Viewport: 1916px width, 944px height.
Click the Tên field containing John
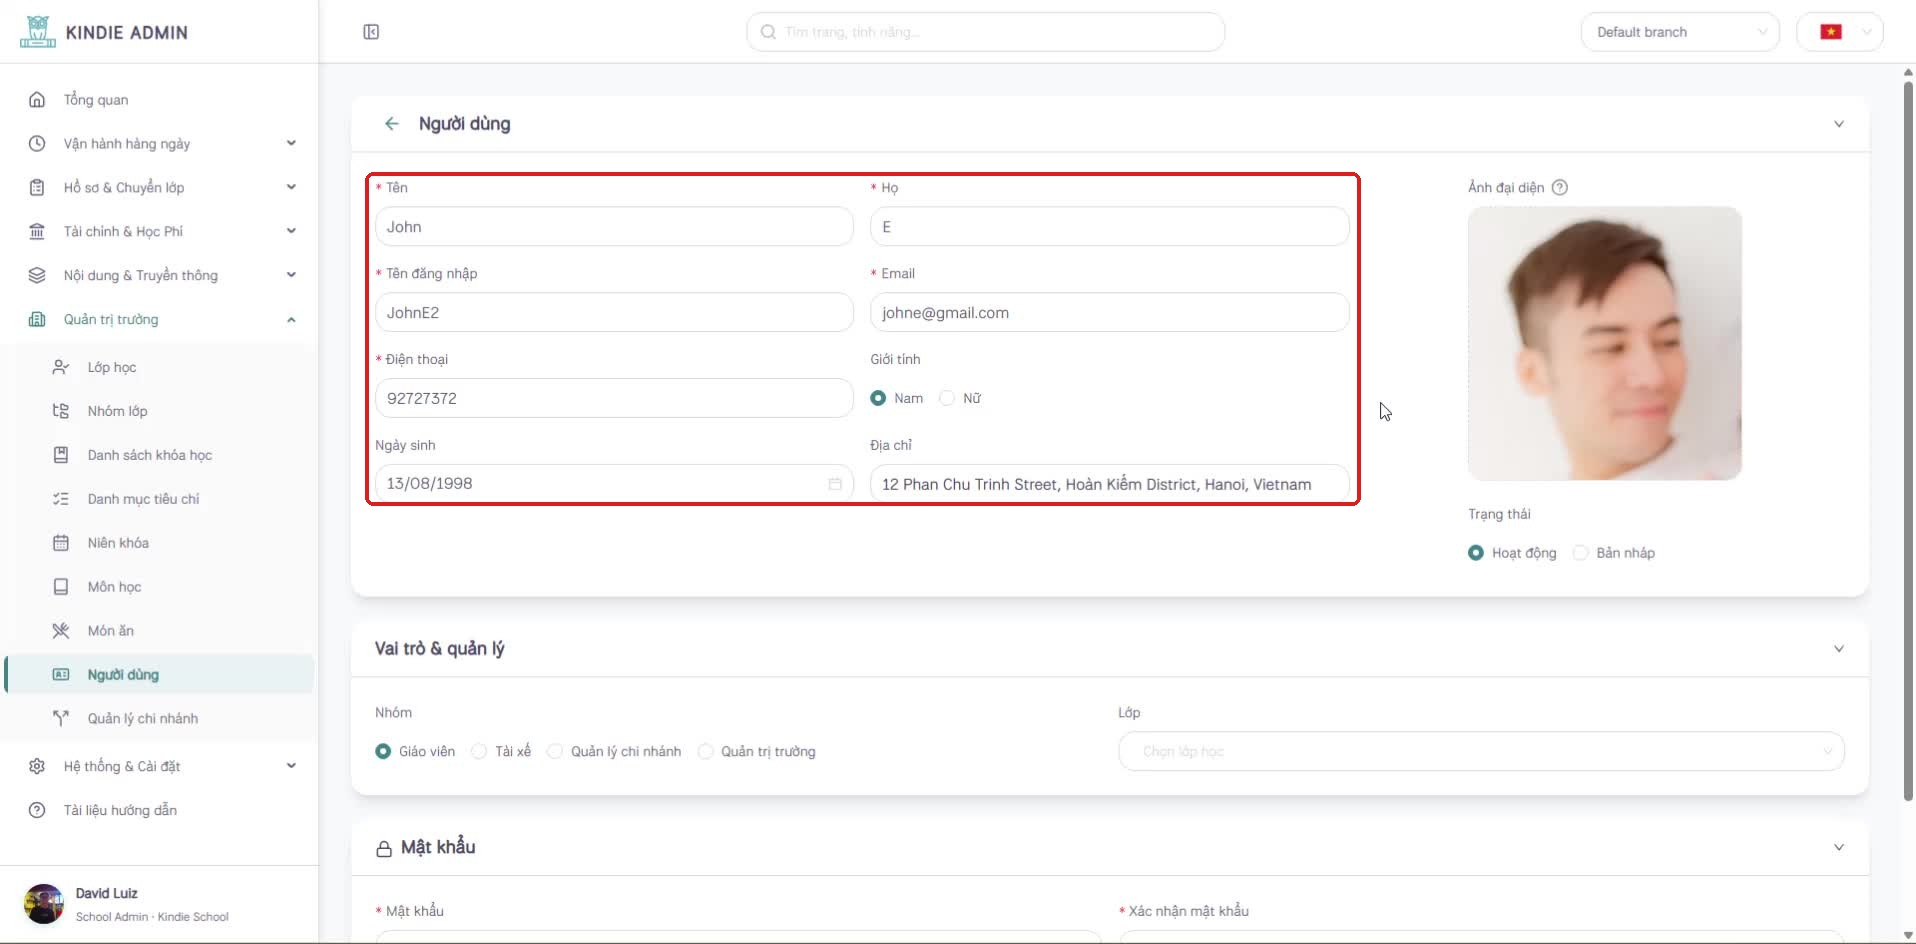(x=614, y=227)
